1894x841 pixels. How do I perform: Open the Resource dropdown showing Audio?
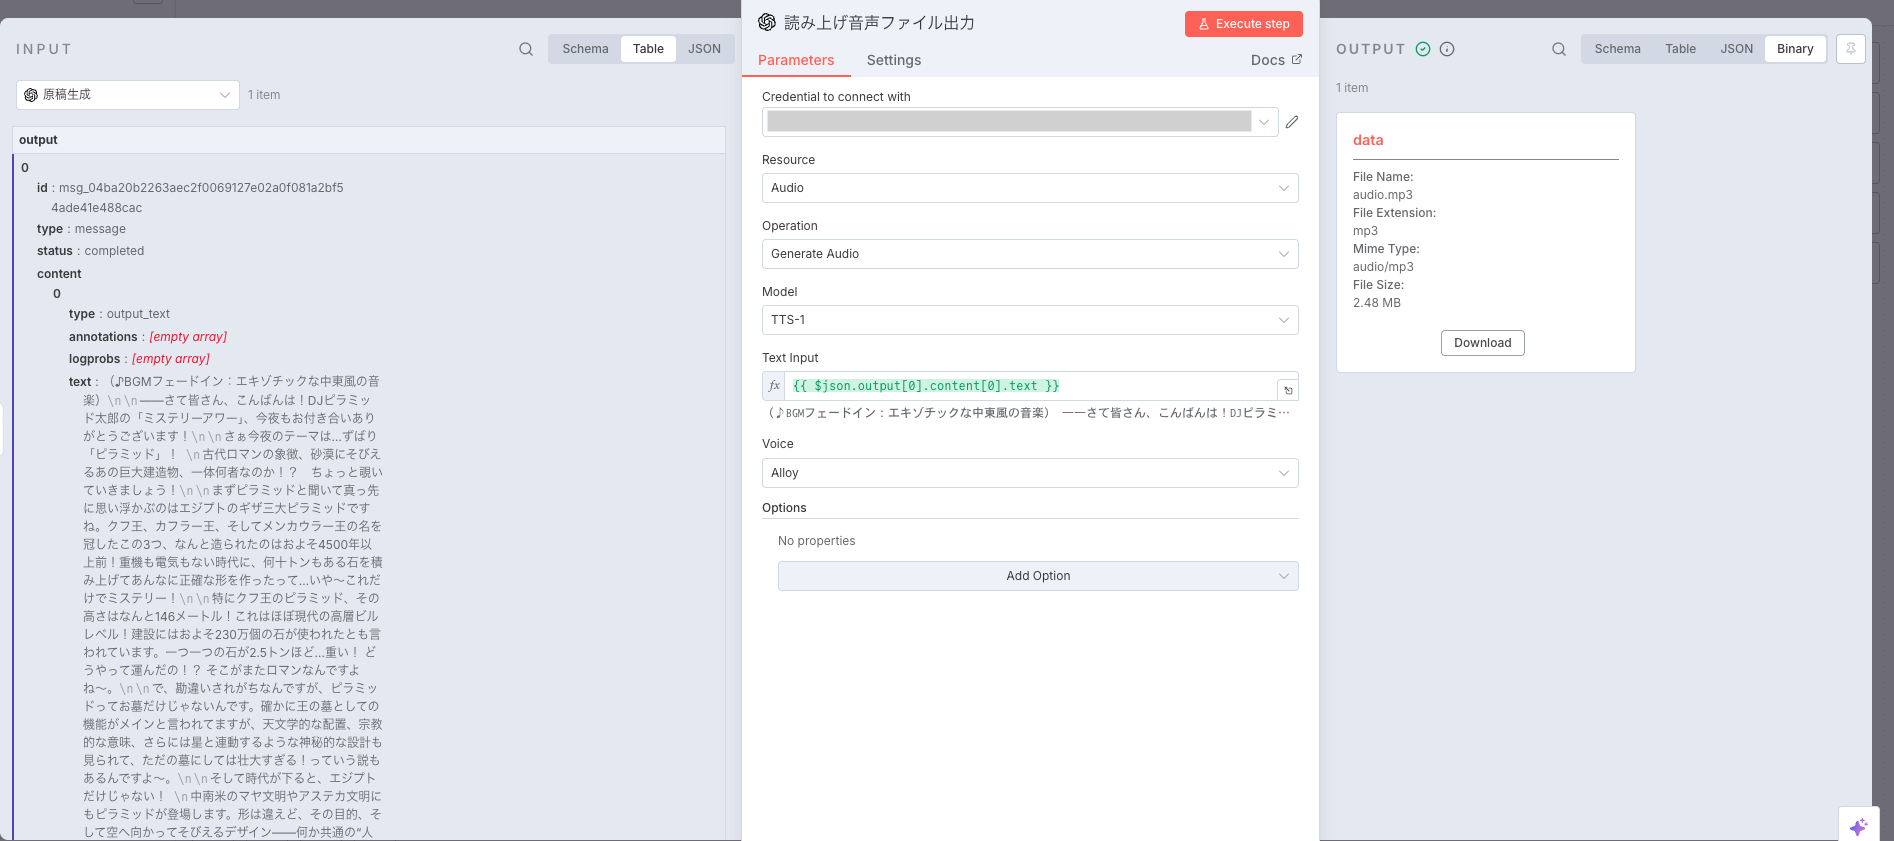(x=1030, y=188)
